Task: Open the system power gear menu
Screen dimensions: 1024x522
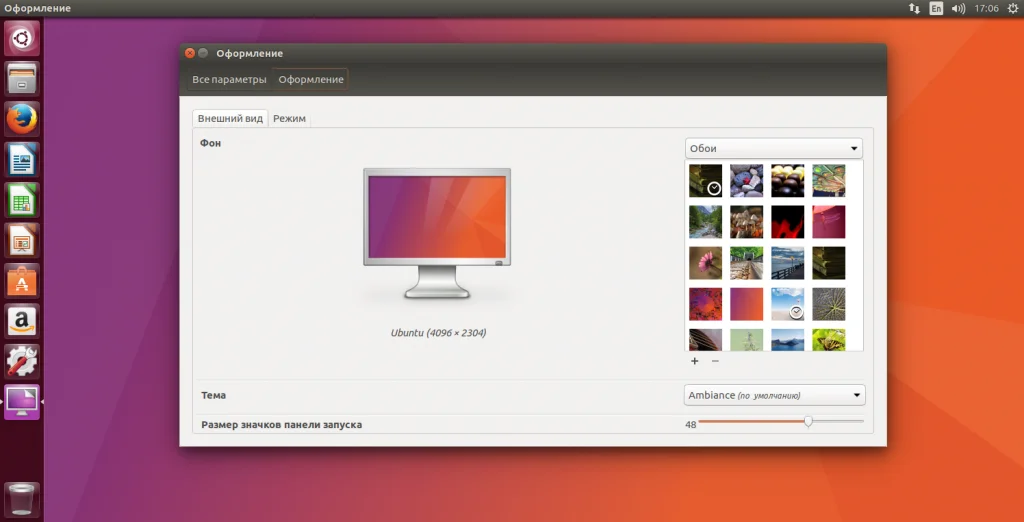Action: [x=1011, y=8]
